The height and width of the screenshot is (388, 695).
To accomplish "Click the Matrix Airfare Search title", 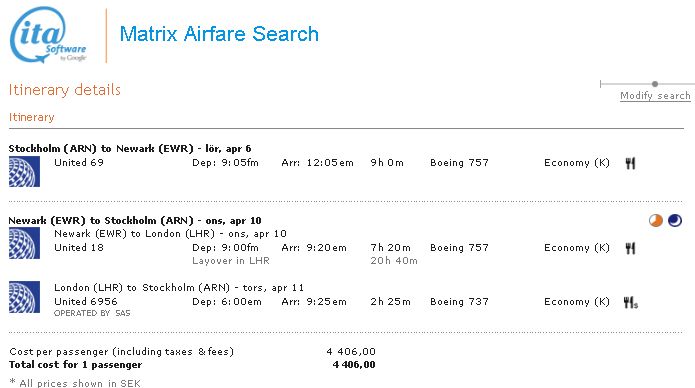I will pyautogui.click(x=219, y=34).
